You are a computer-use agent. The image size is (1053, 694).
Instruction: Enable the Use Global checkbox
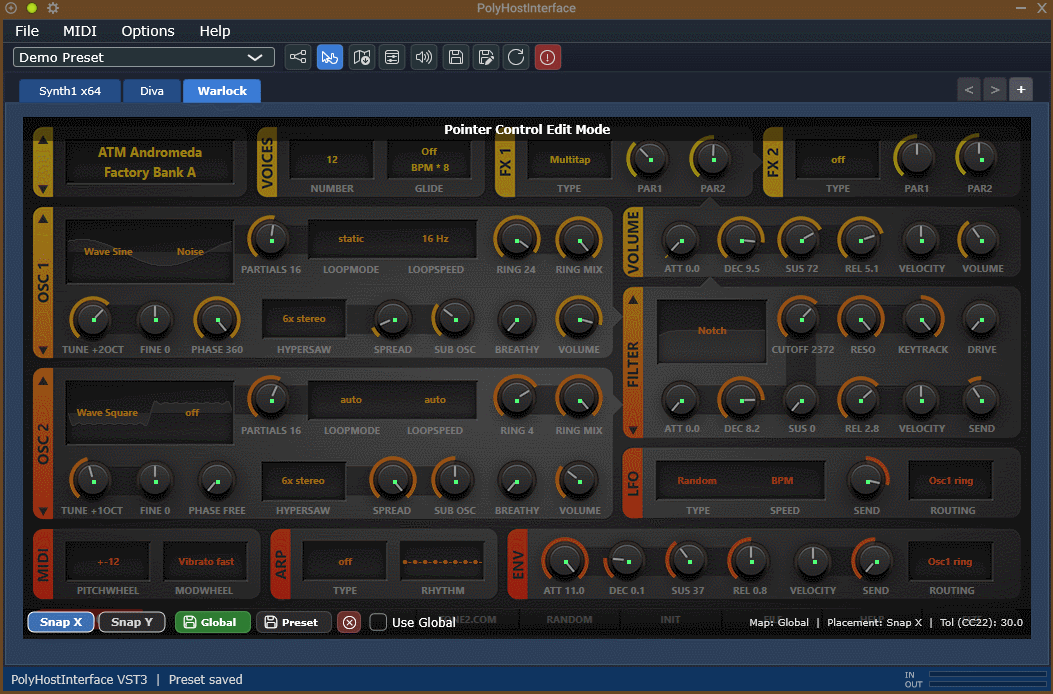378,622
